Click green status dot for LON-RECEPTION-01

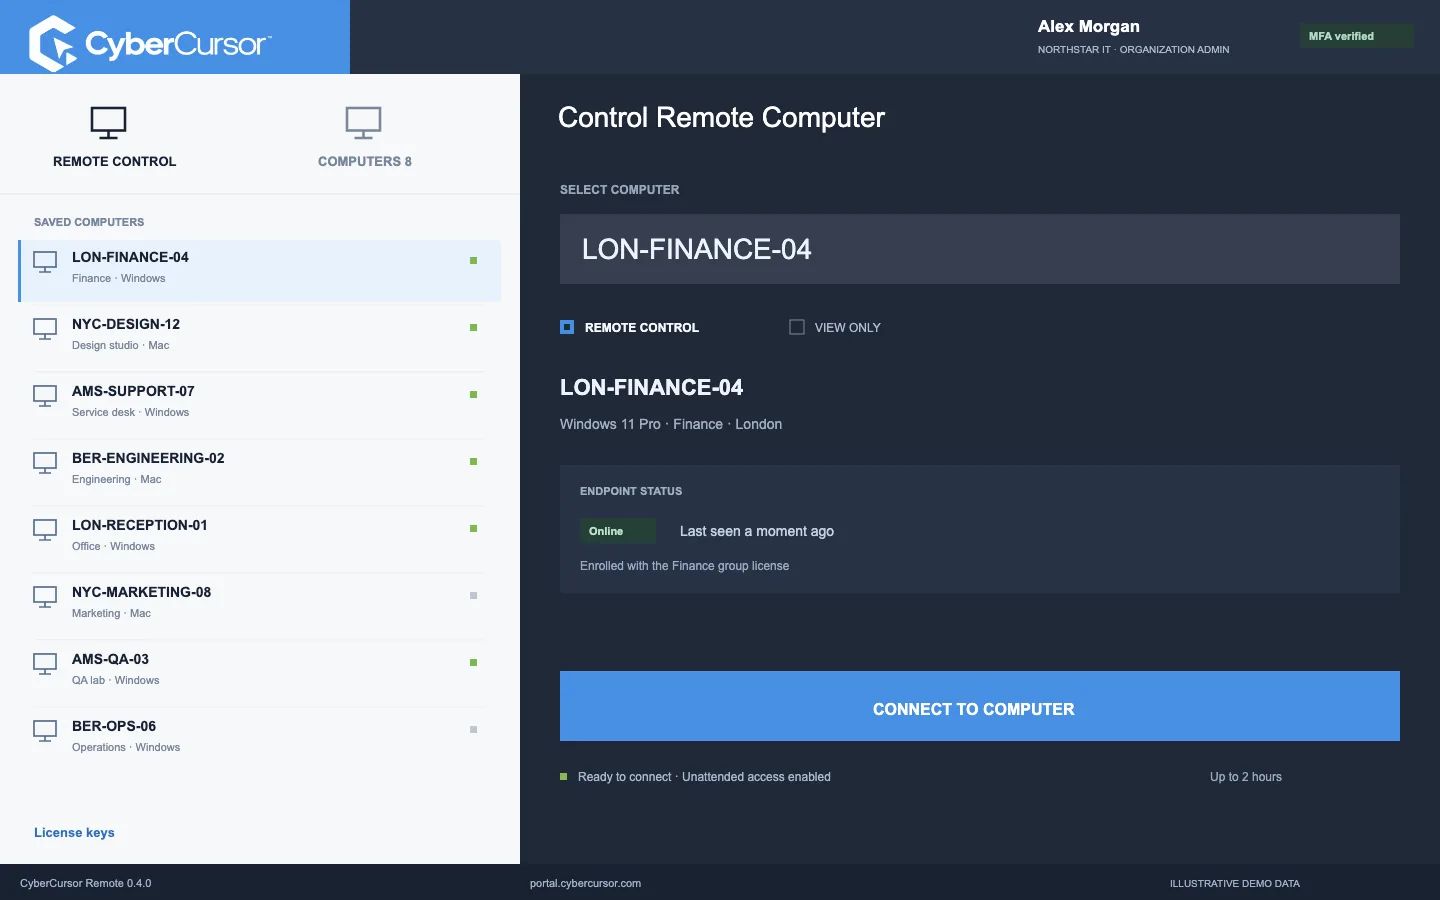[x=473, y=528]
